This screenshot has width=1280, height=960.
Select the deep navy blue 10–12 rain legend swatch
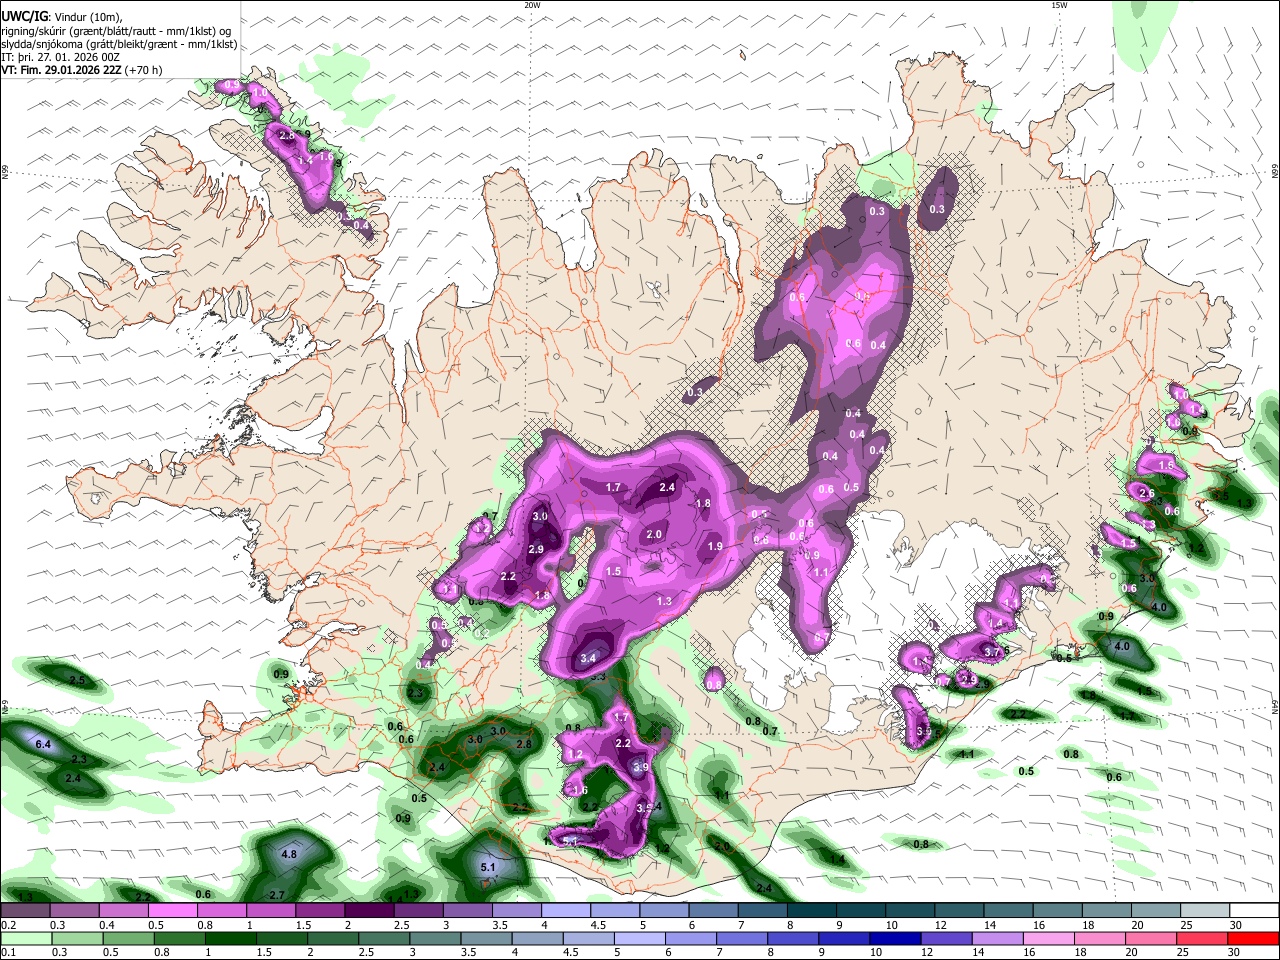(x=895, y=938)
